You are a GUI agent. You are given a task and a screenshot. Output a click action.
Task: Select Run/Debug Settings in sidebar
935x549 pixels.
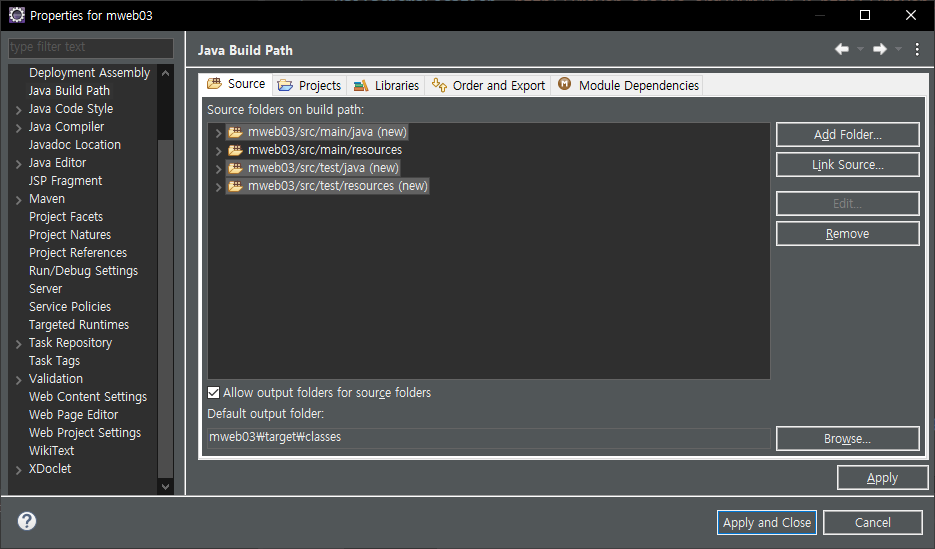pyautogui.click(x=83, y=271)
